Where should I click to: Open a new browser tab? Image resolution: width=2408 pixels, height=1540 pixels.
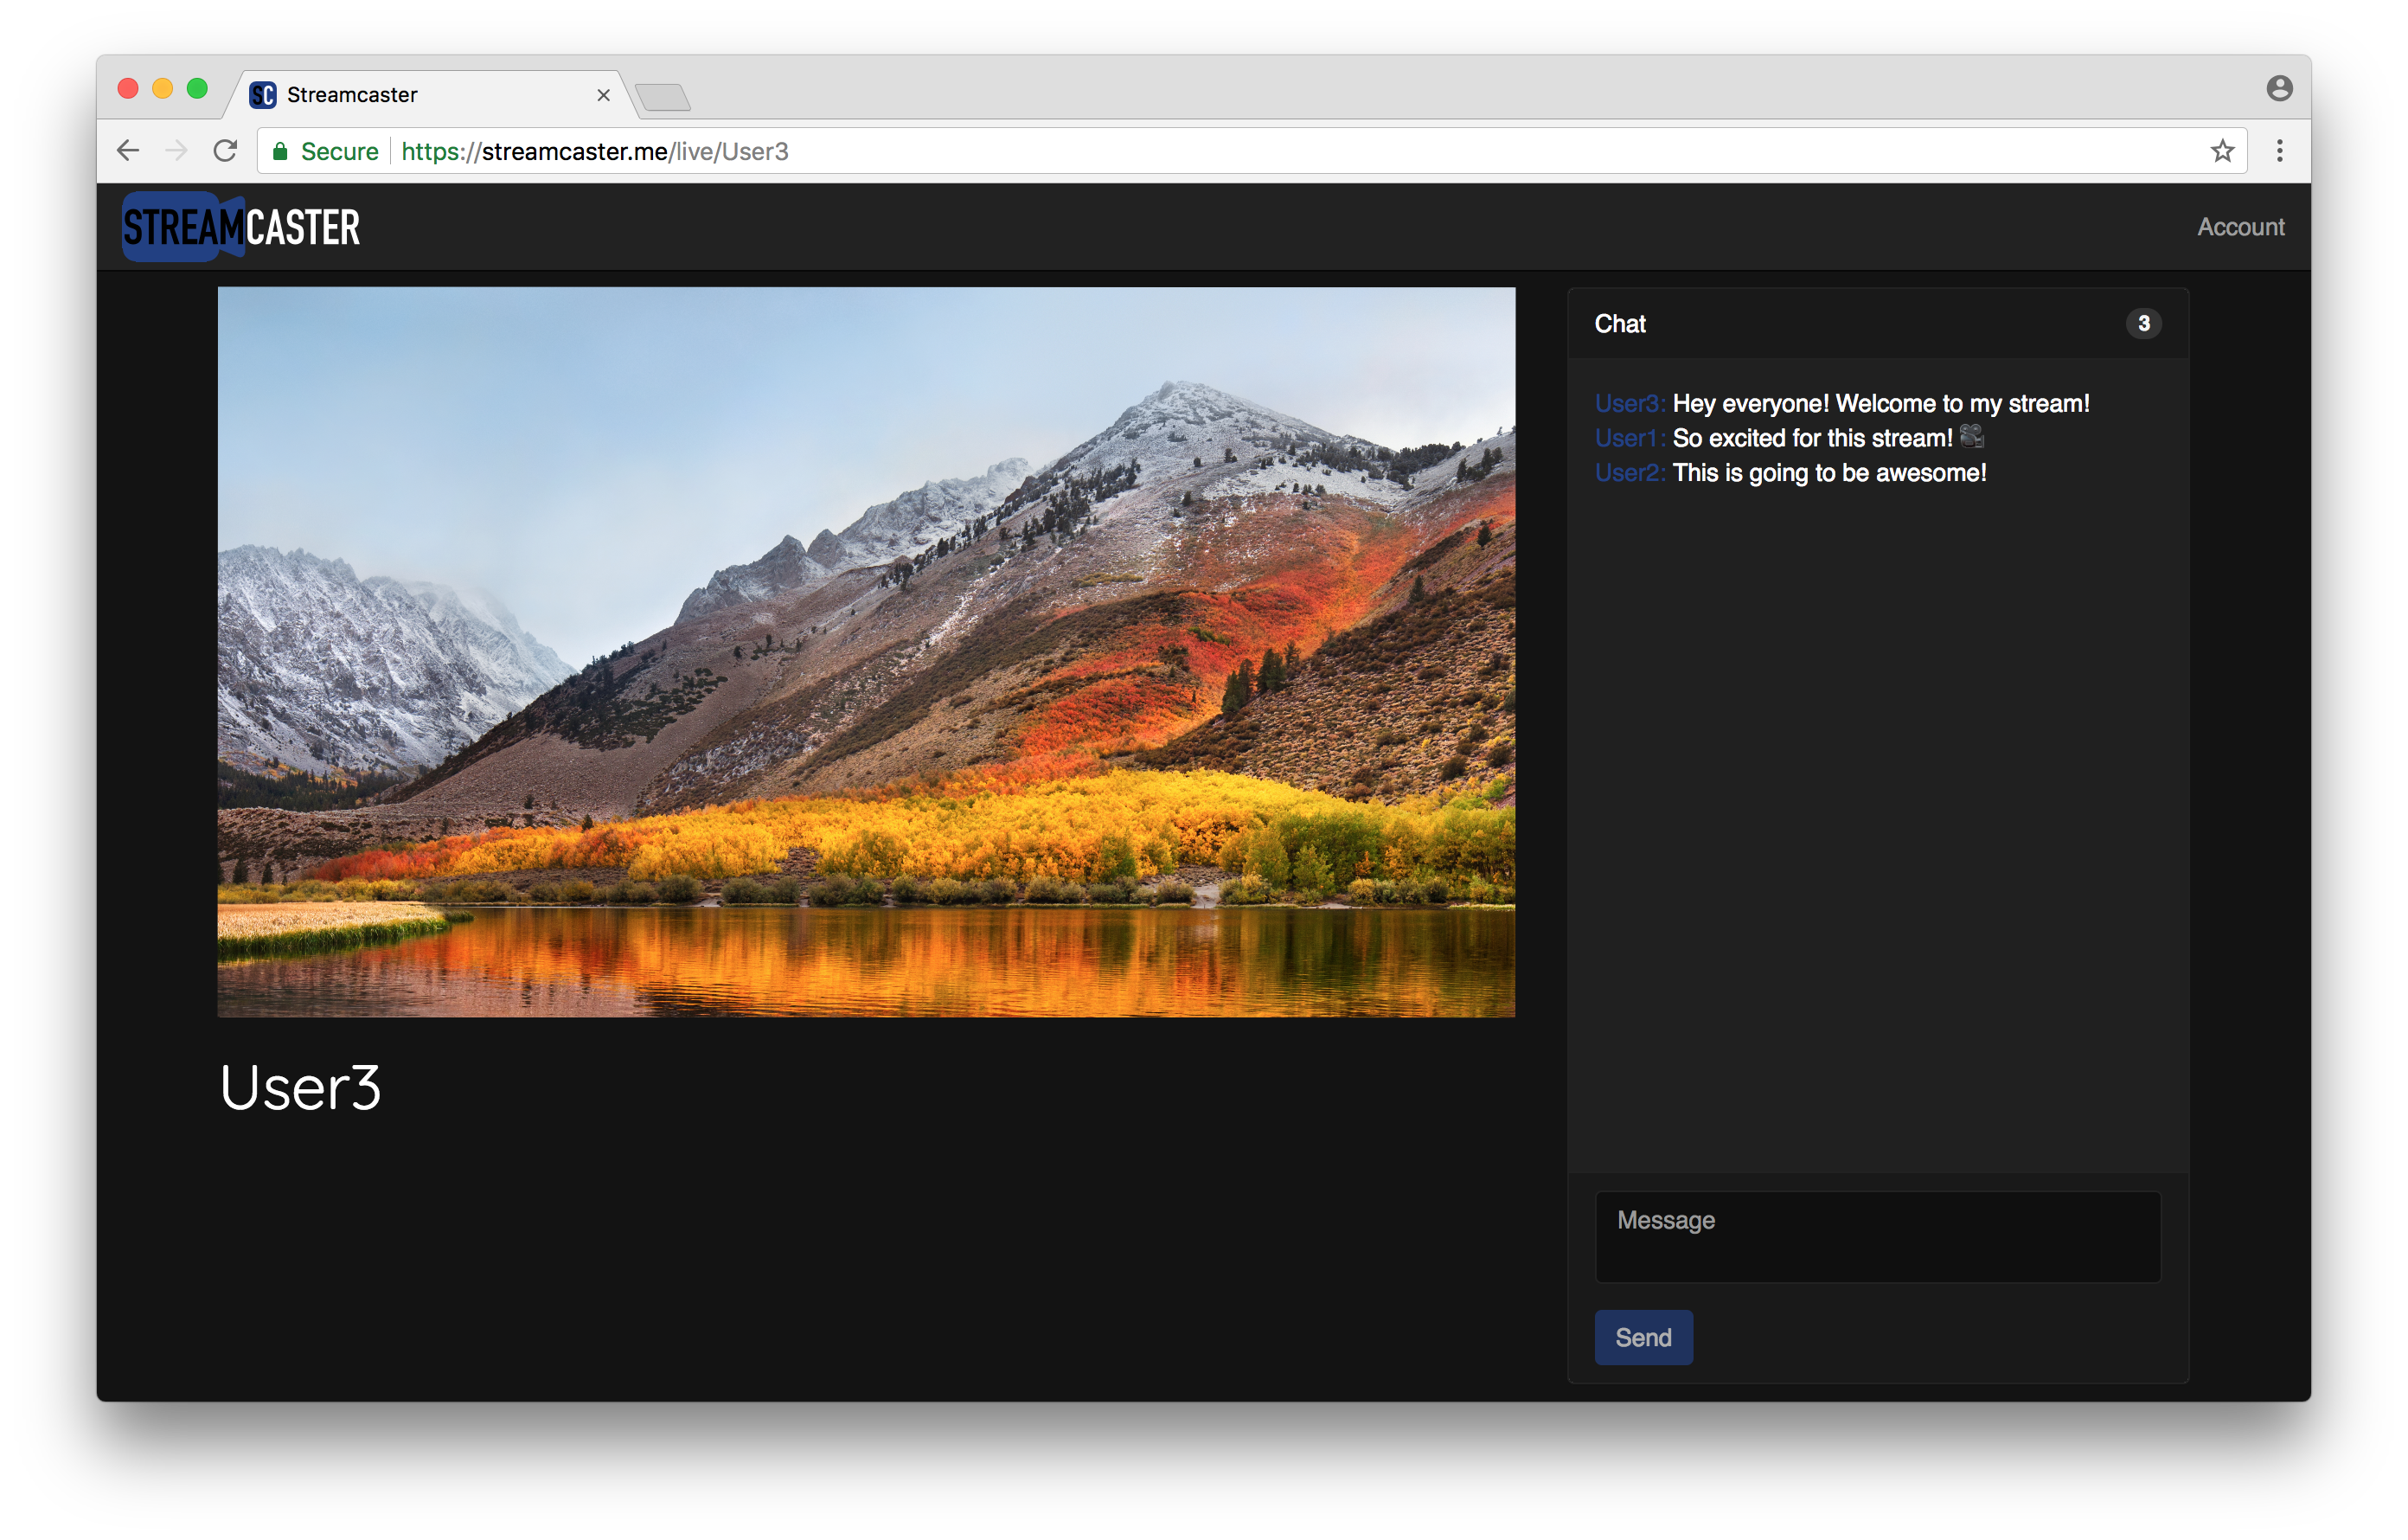662,97
